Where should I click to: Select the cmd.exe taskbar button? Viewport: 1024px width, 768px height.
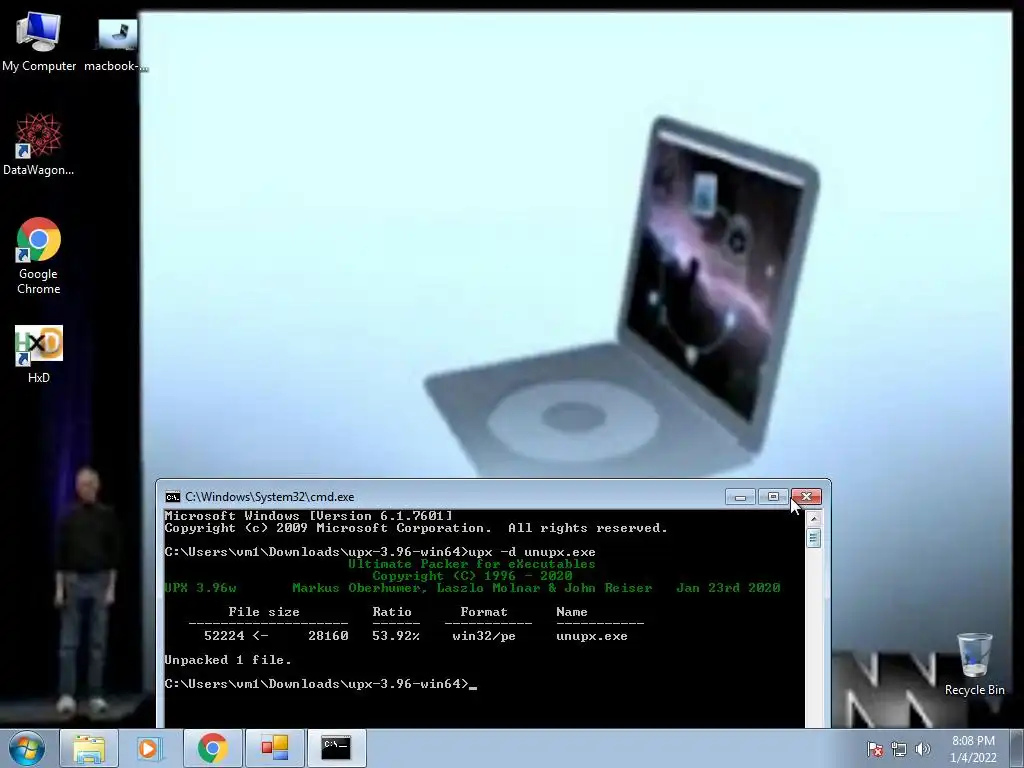(336, 748)
